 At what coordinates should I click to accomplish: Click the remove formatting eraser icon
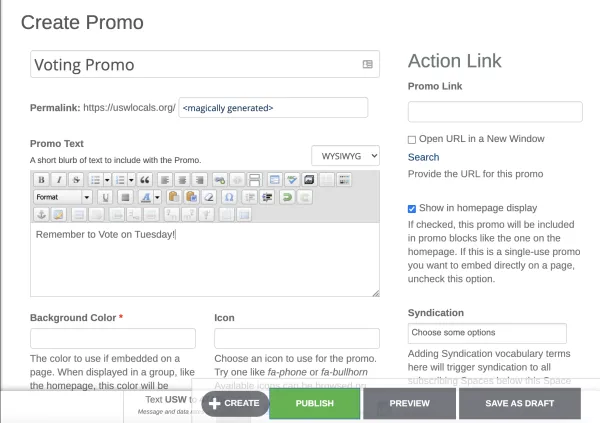click(x=209, y=197)
